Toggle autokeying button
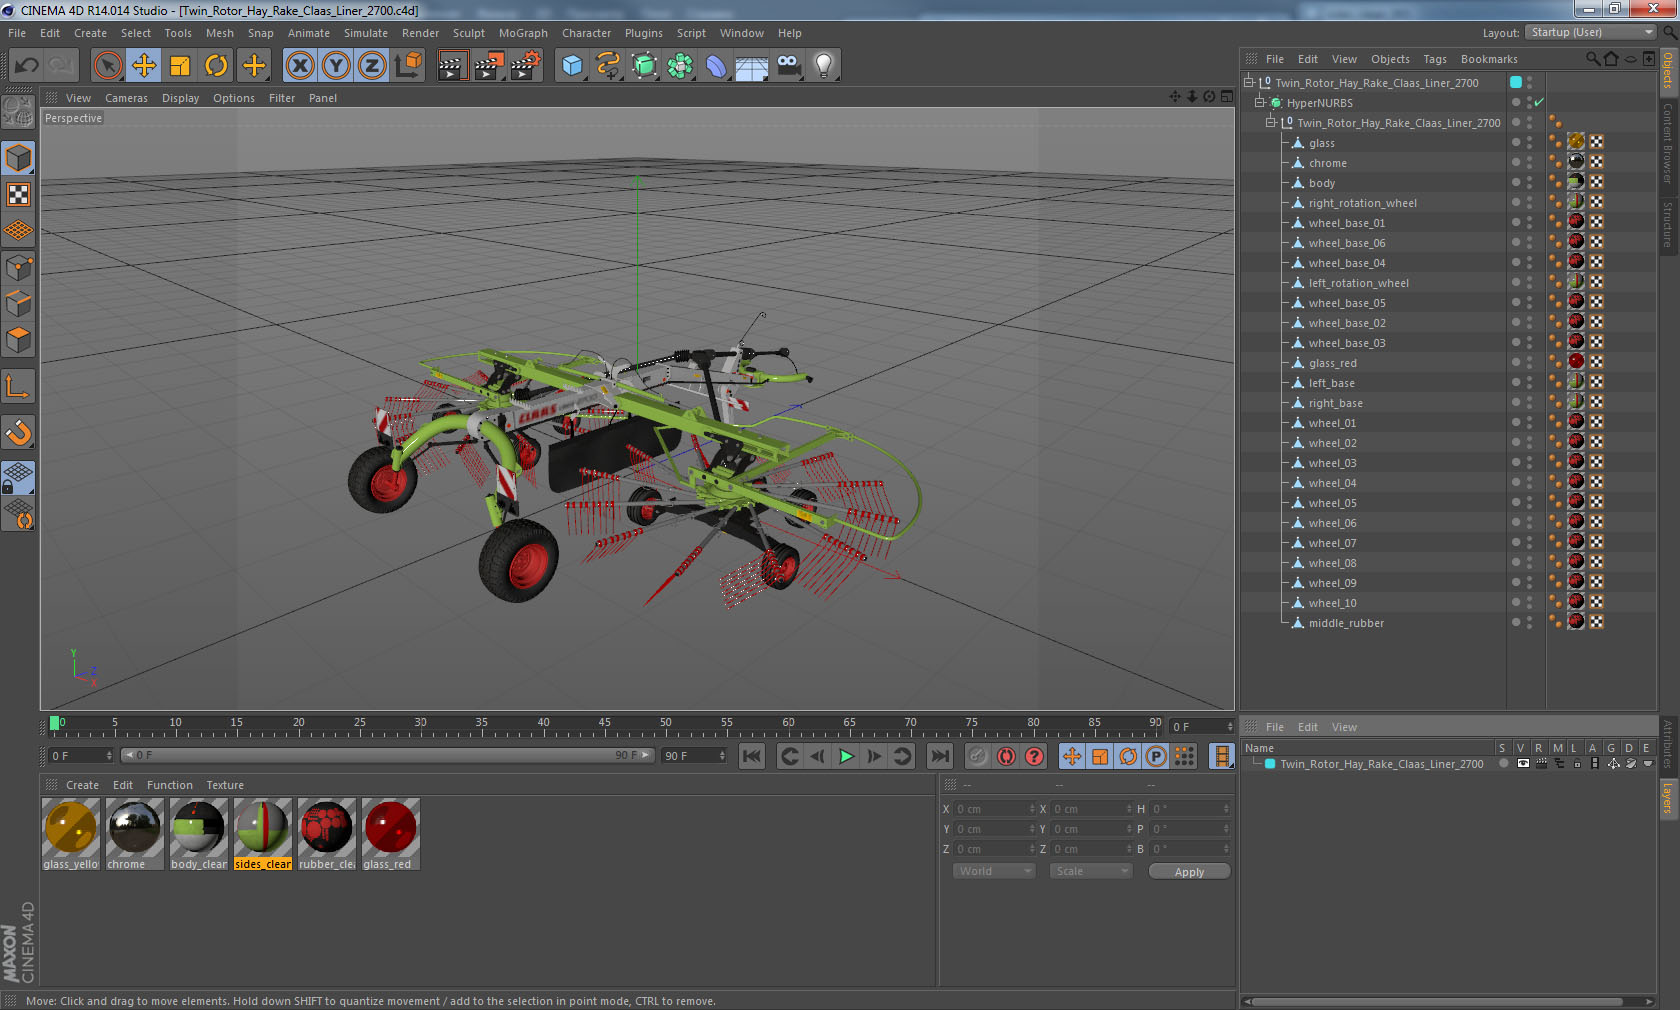The width and height of the screenshot is (1680, 1010). point(1006,756)
